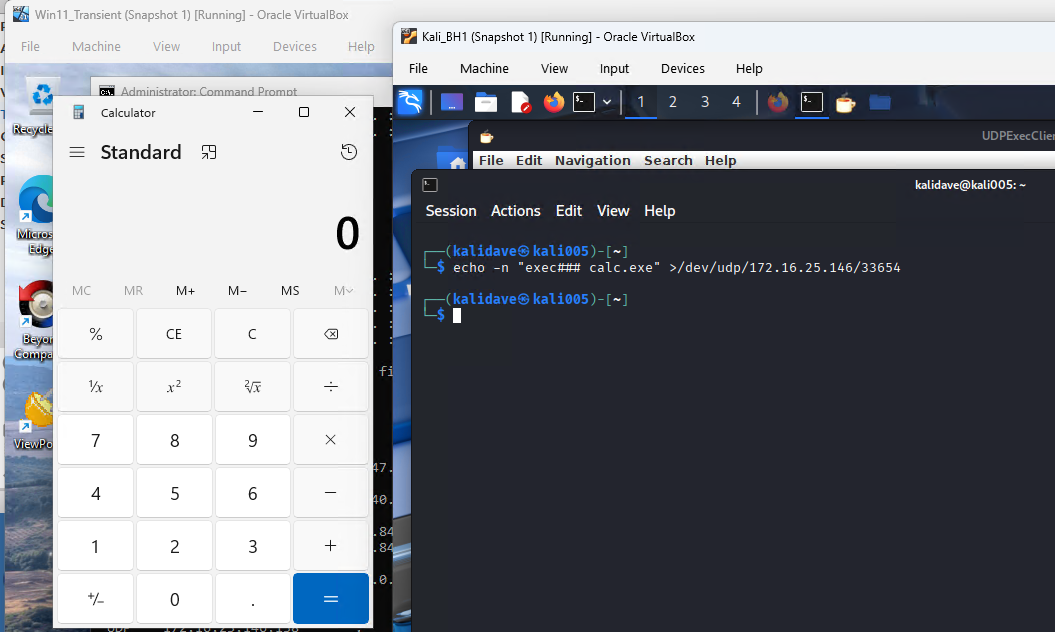1055x632 pixels.
Task: Open the Machine menu of Win11 VirtualBox
Action: [x=96, y=46]
